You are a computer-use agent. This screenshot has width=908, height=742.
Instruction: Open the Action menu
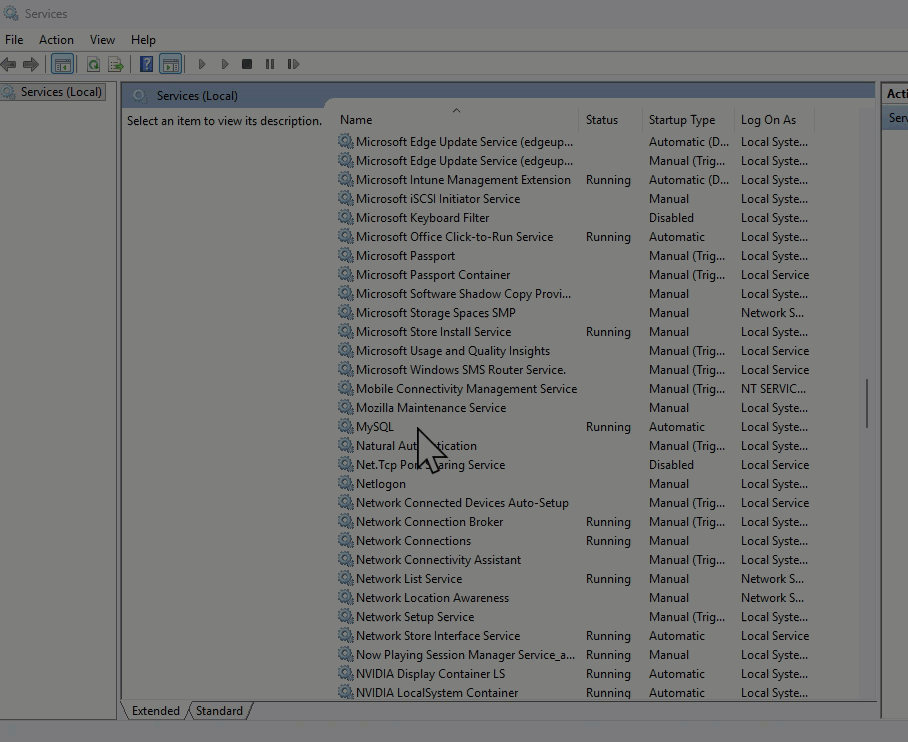(x=56, y=40)
